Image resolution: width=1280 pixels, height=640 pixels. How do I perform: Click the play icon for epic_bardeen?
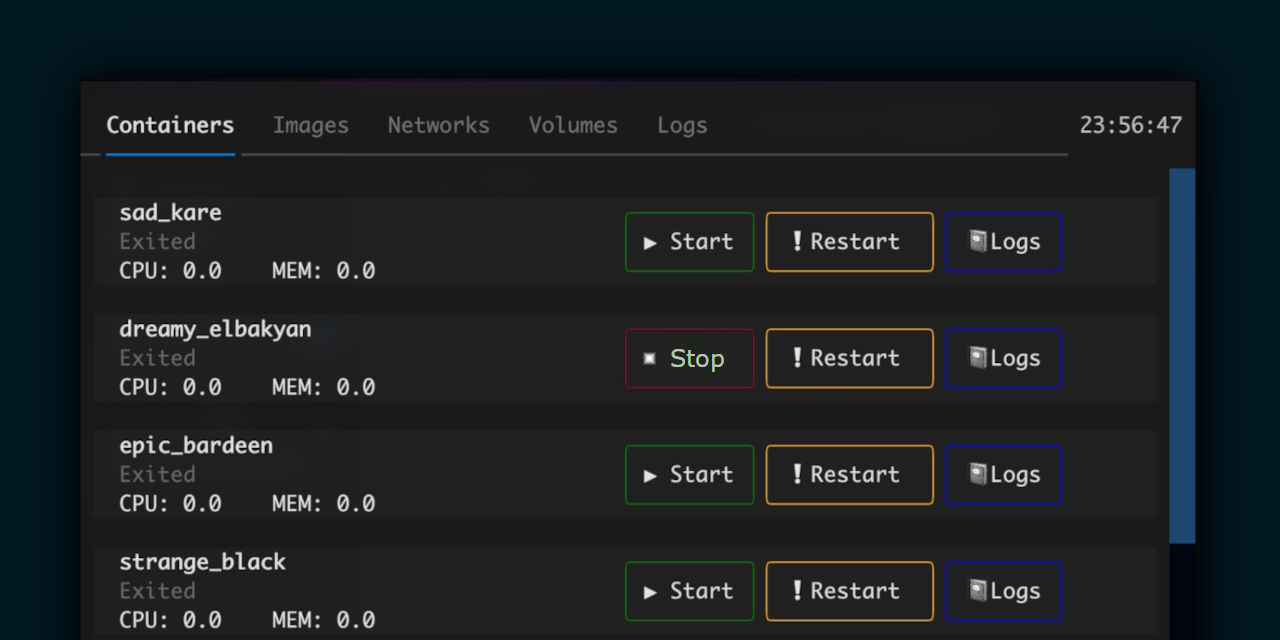click(x=650, y=476)
